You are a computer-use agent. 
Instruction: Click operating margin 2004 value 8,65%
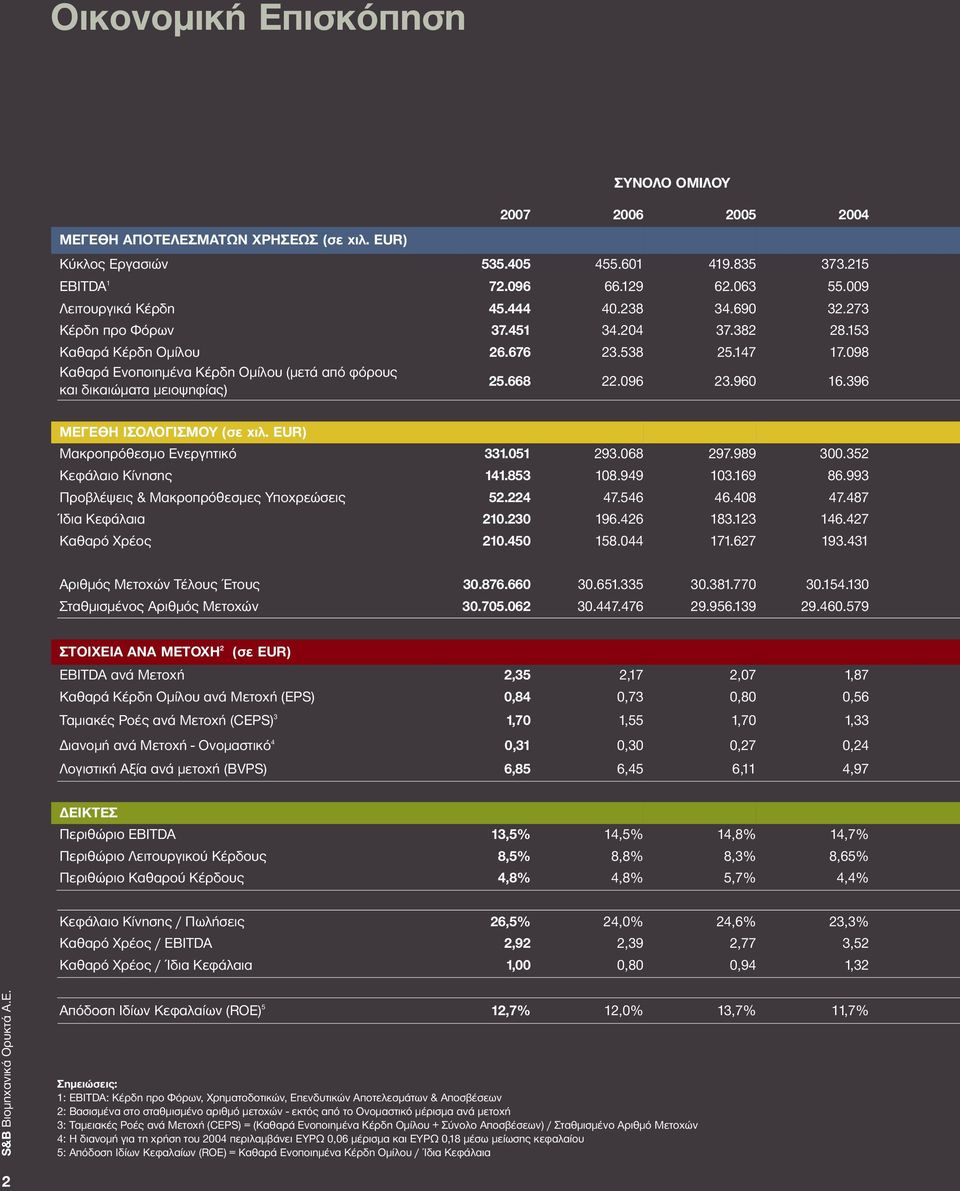[848, 856]
